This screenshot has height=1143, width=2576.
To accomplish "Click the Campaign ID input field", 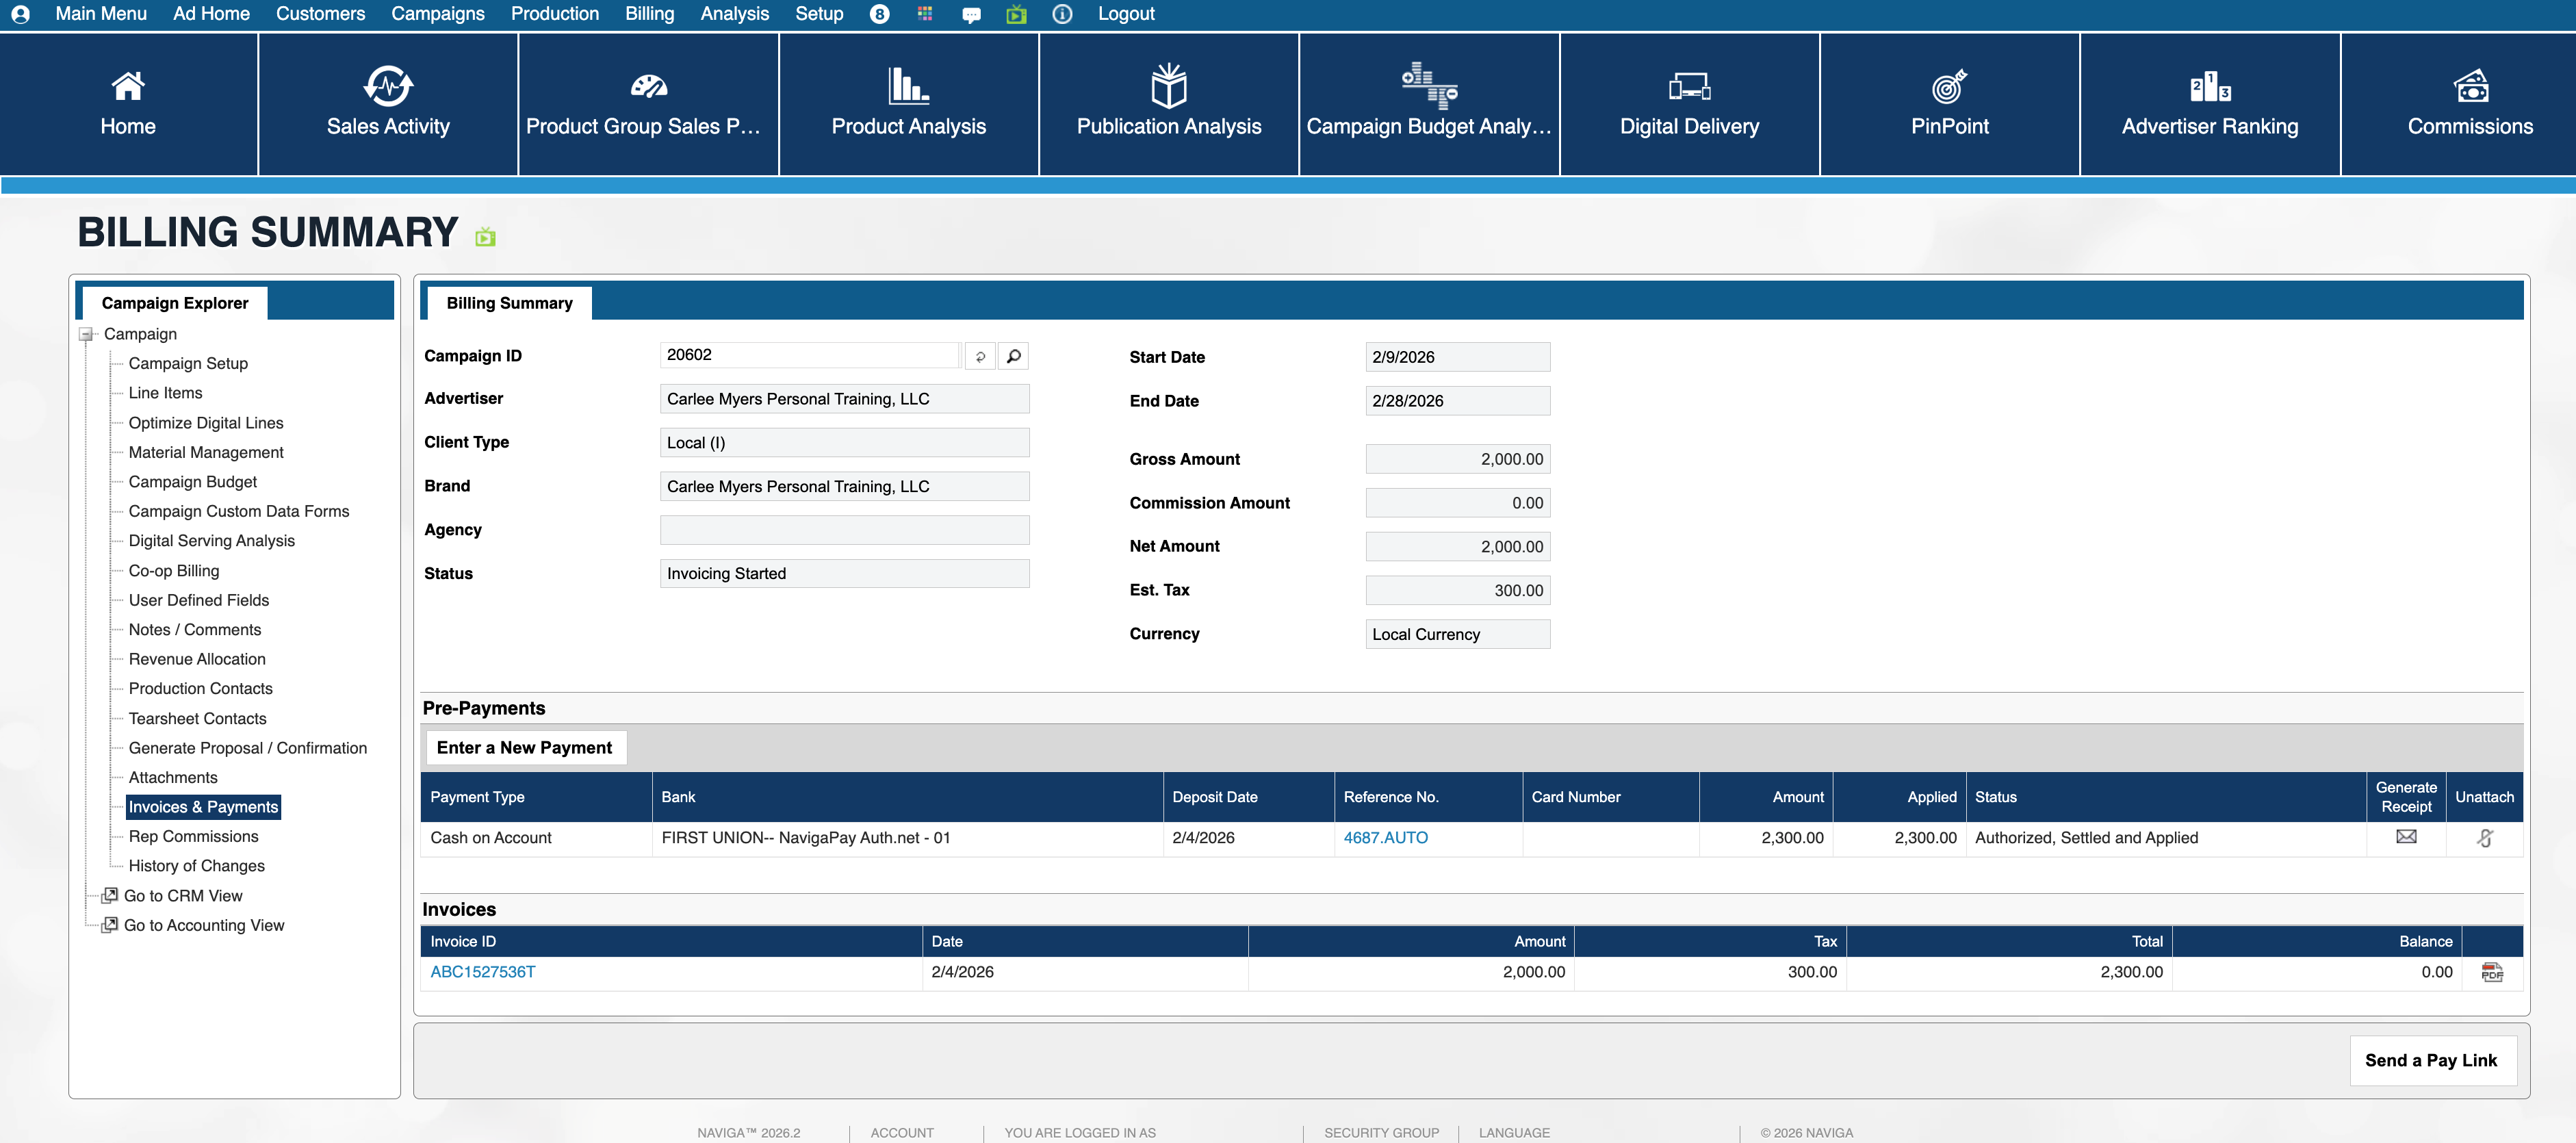I will [810, 355].
